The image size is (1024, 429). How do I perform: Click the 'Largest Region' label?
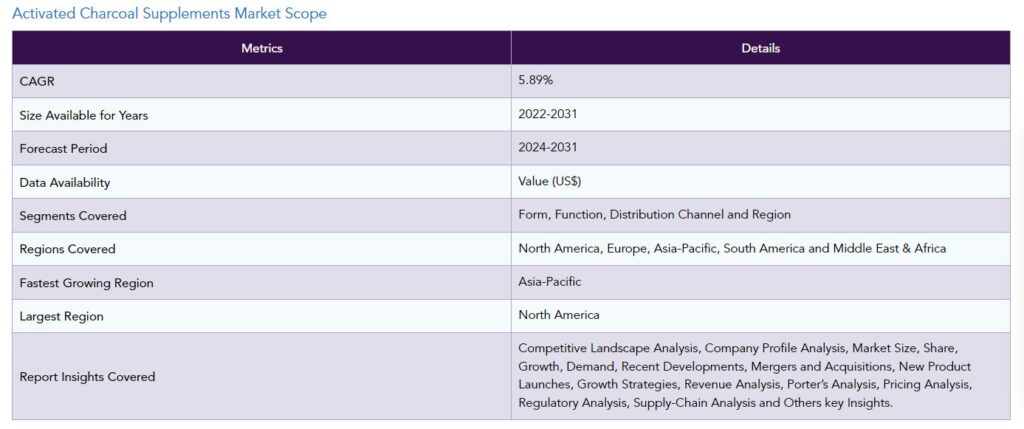coord(61,317)
